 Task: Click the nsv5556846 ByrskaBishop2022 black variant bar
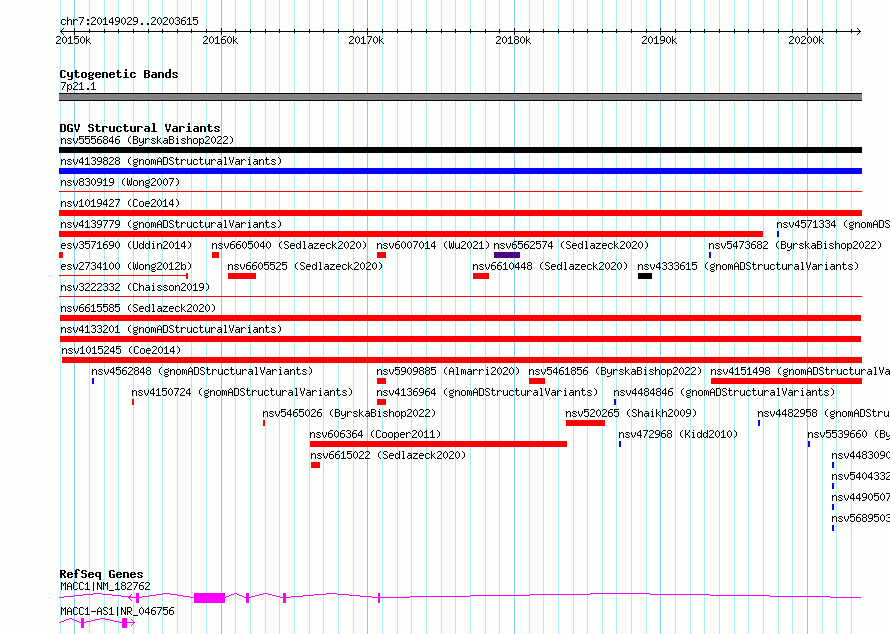pyautogui.click(x=460, y=150)
